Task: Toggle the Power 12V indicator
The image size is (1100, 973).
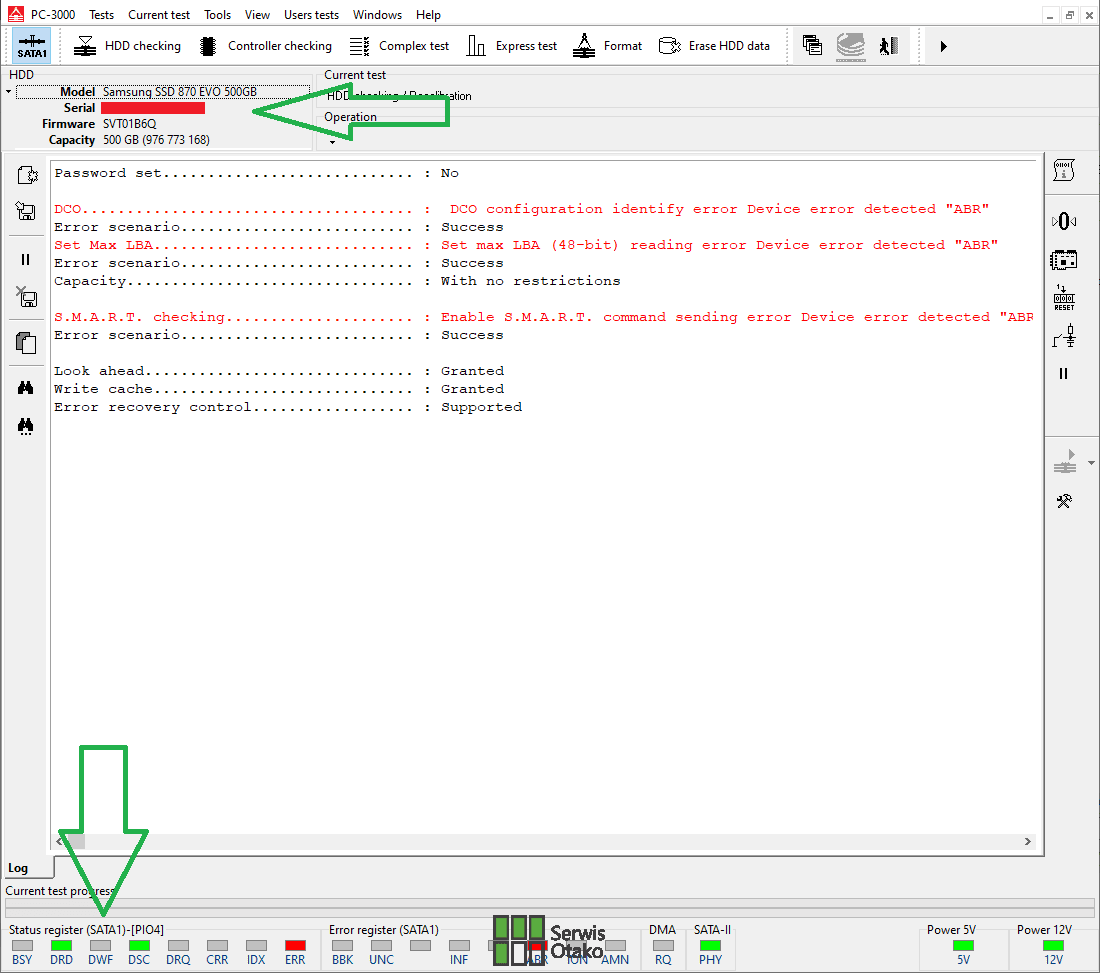Action: 1053,945
